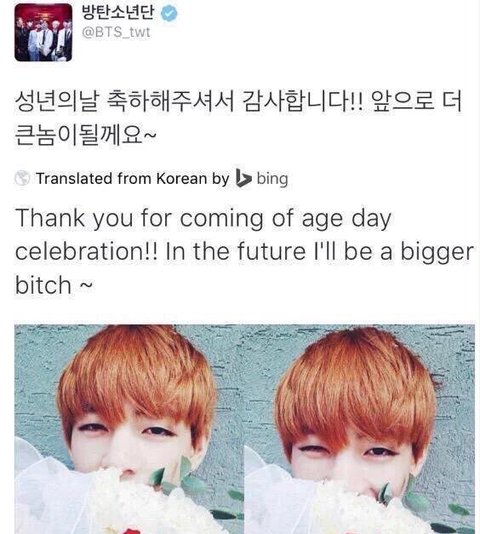Image resolution: width=480 pixels, height=534 pixels.
Task: Click the Bing logo icon
Action: point(243,178)
